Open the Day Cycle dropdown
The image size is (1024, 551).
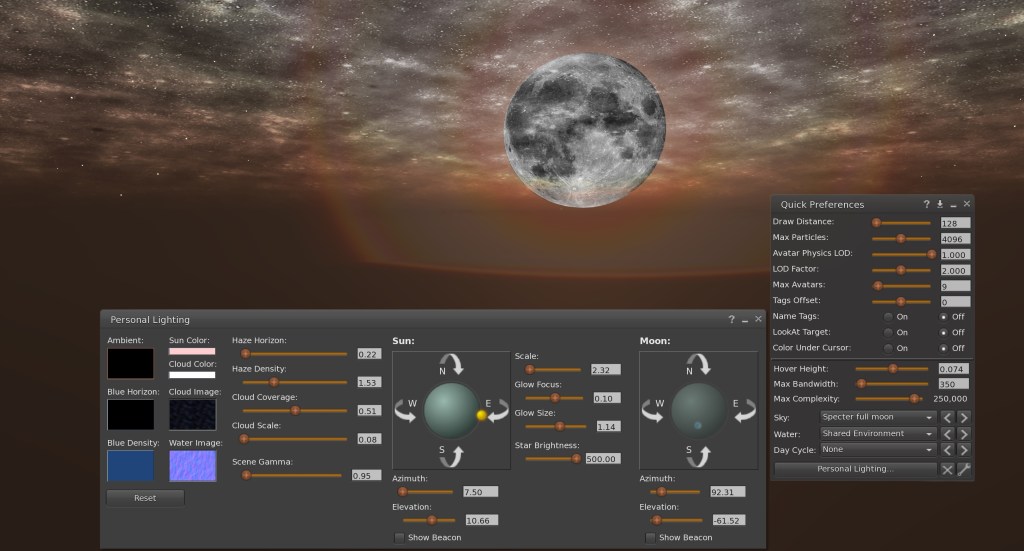click(877, 450)
